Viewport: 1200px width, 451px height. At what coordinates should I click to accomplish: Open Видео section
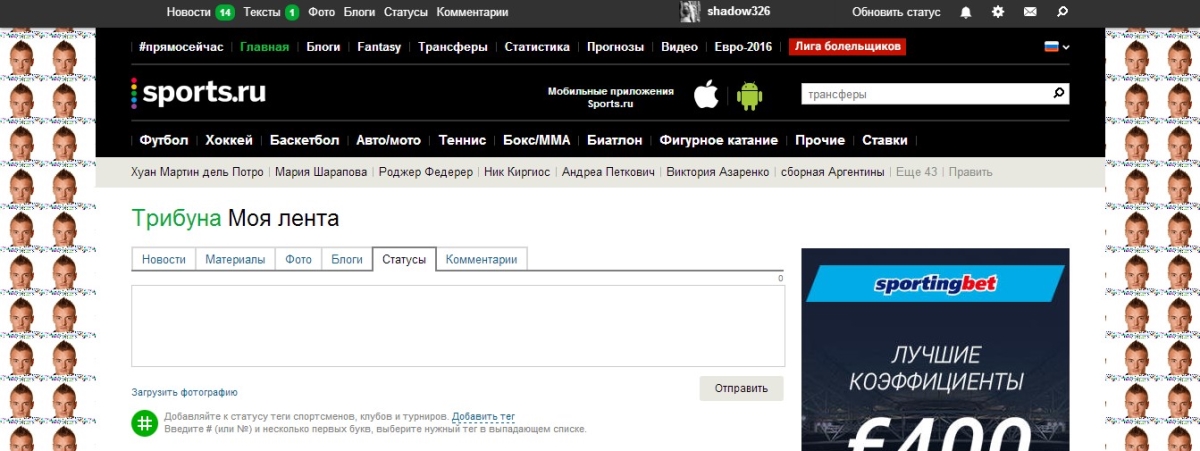coord(680,47)
